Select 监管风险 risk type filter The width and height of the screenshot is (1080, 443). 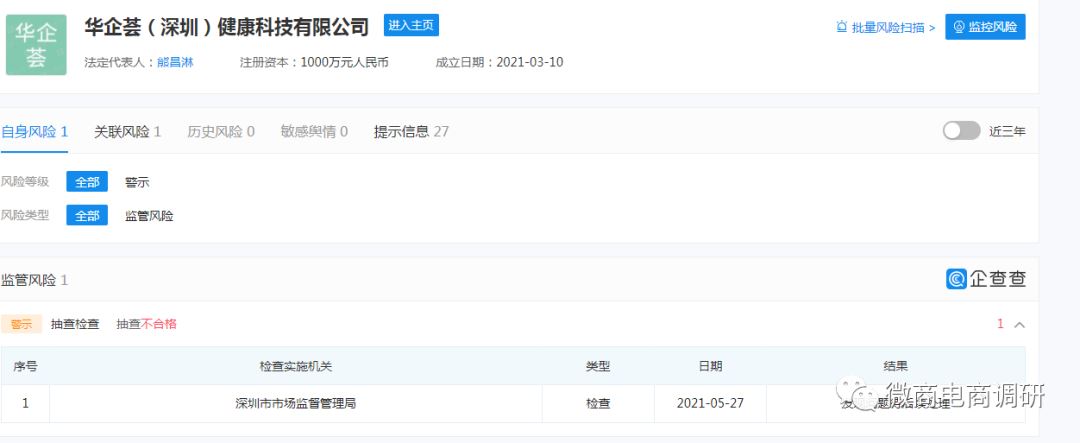149,216
